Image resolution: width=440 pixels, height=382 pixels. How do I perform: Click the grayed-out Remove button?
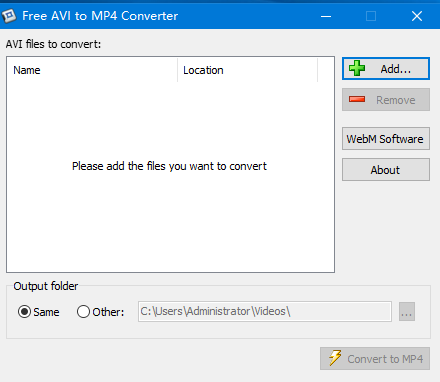pyautogui.click(x=386, y=100)
